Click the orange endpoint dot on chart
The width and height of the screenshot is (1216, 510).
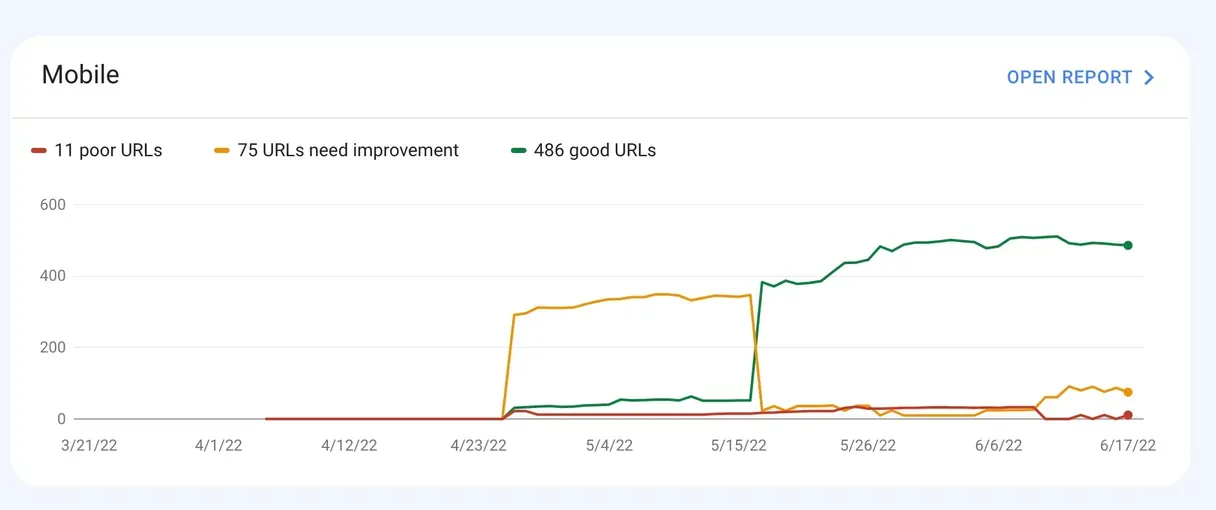pyautogui.click(x=1128, y=392)
